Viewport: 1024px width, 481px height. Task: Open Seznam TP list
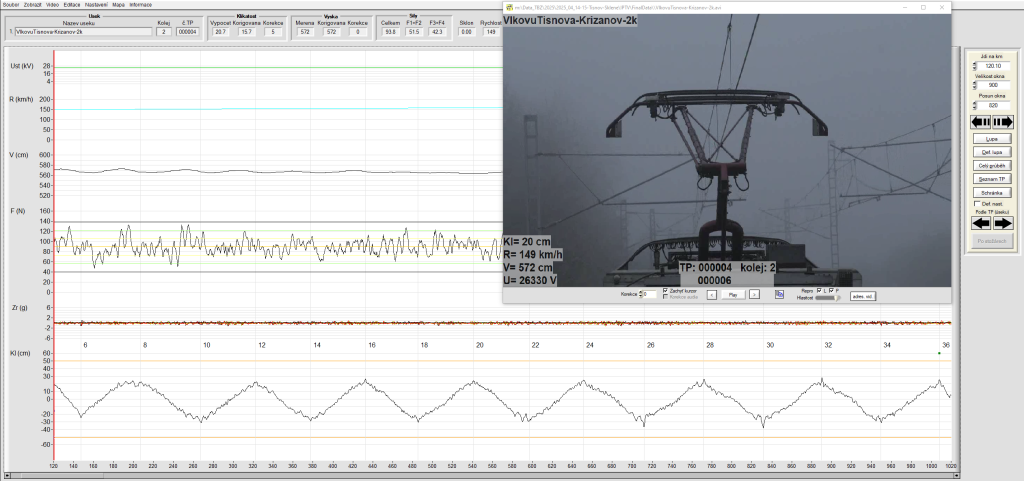coord(991,179)
